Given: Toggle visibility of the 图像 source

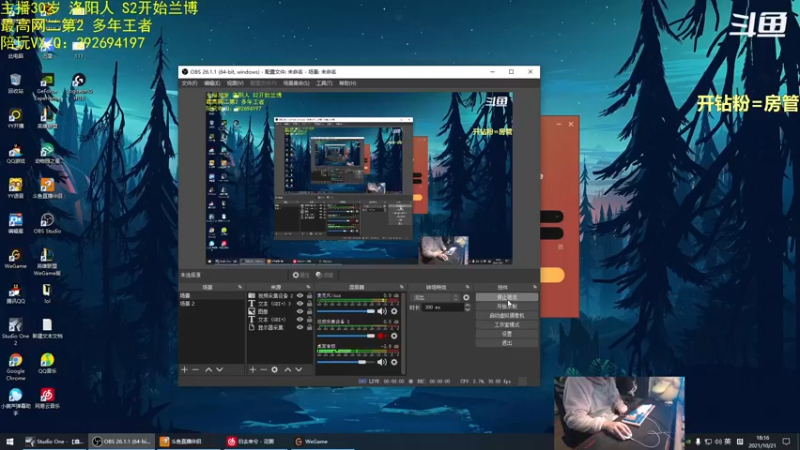Looking at the screenshot, I should 300,311.
